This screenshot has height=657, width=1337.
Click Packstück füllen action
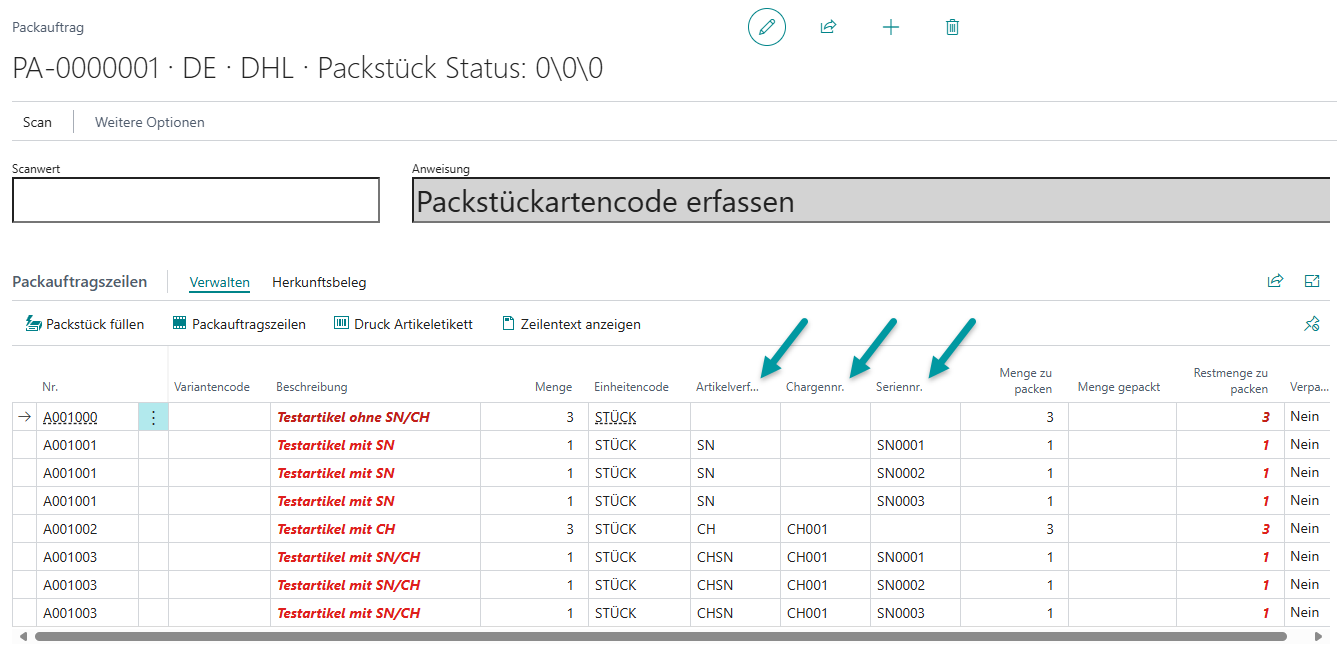(85, 324)
